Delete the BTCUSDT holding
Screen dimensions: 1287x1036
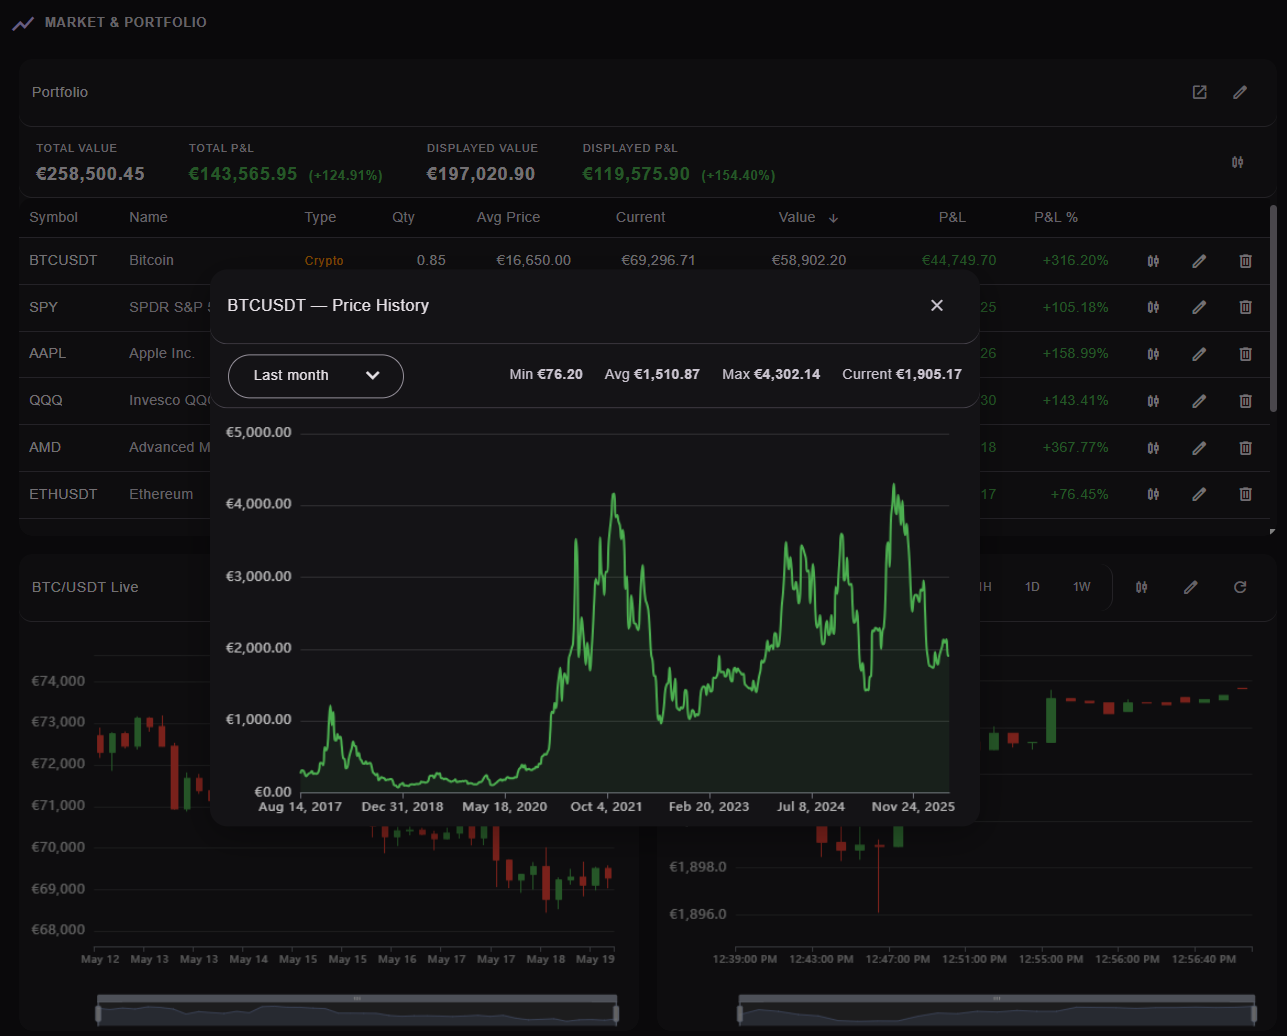(x=1245, y=261)
